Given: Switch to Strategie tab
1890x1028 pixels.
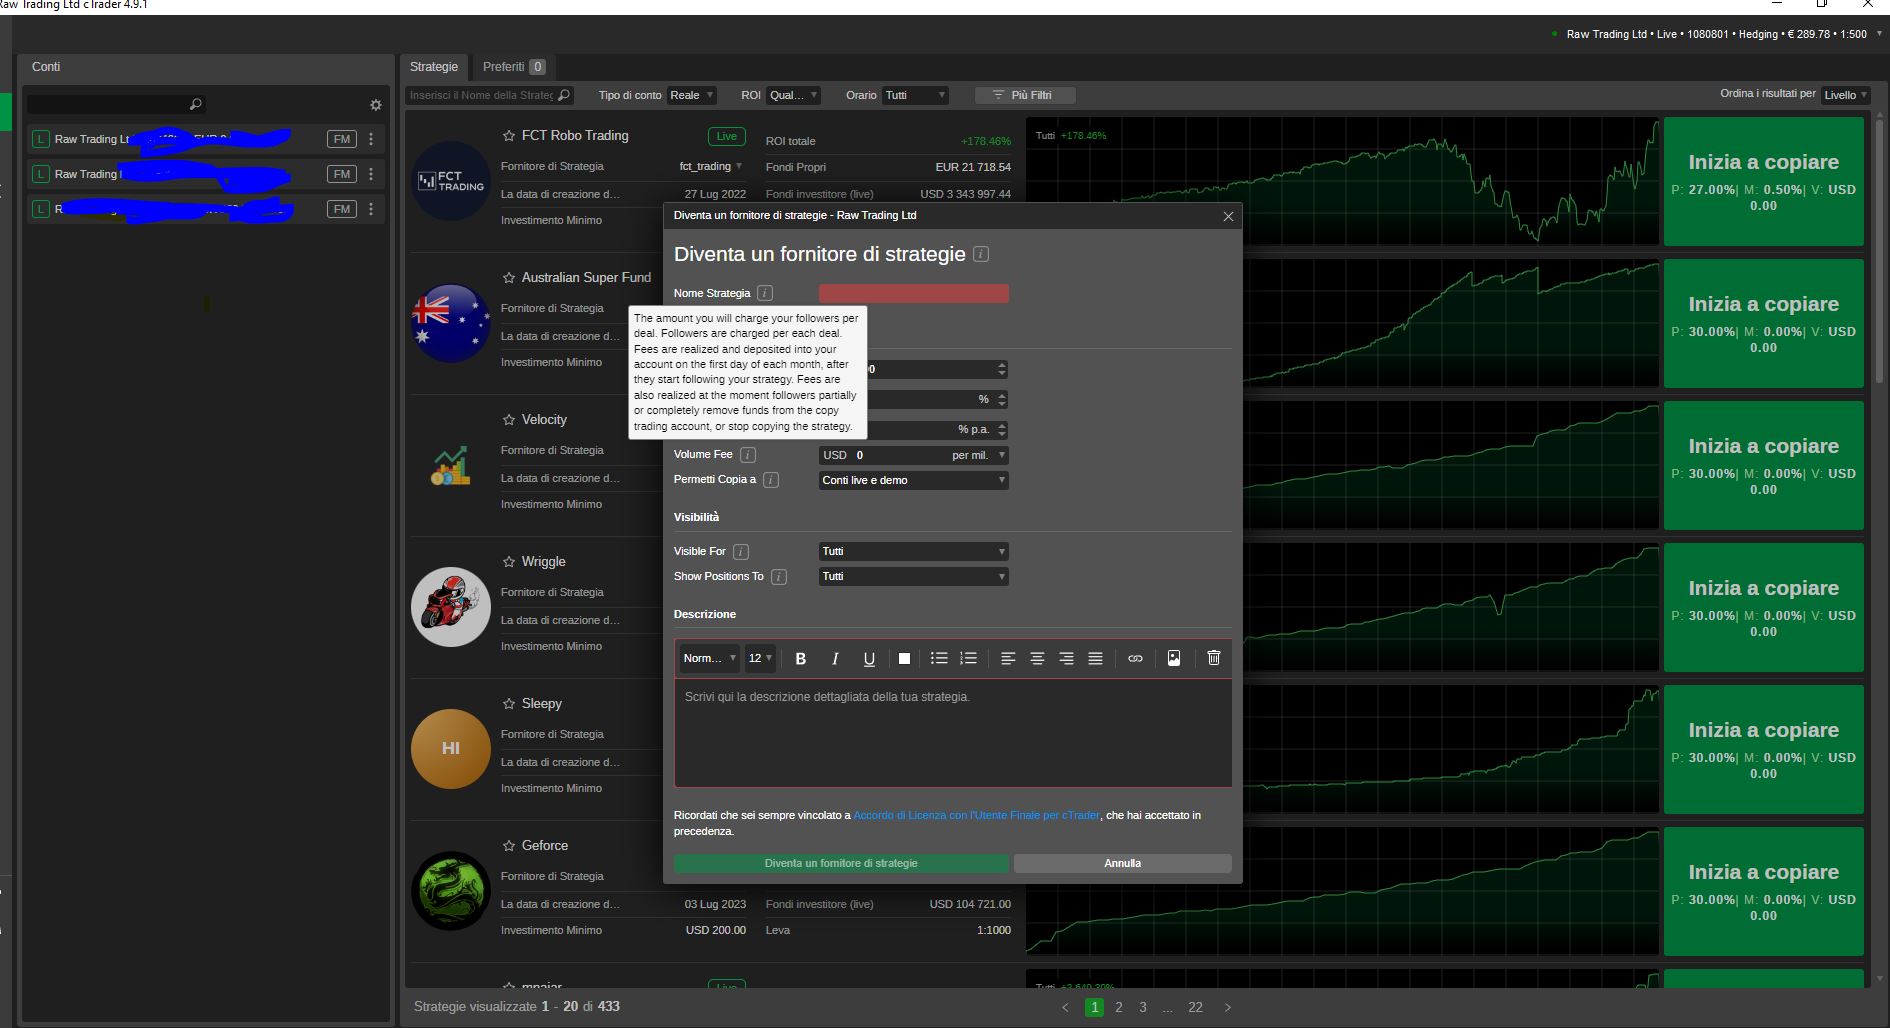Looking at the screenshot, I should point(434,67).
